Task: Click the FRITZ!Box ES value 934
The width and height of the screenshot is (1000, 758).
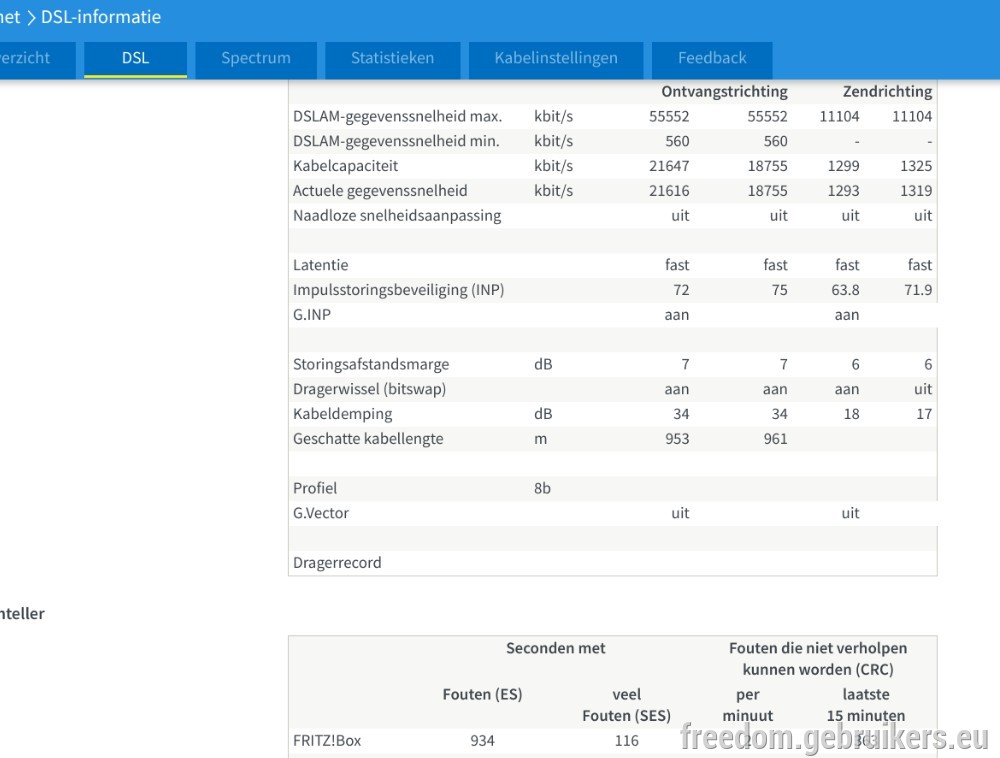Action: (x=482, y=741)
